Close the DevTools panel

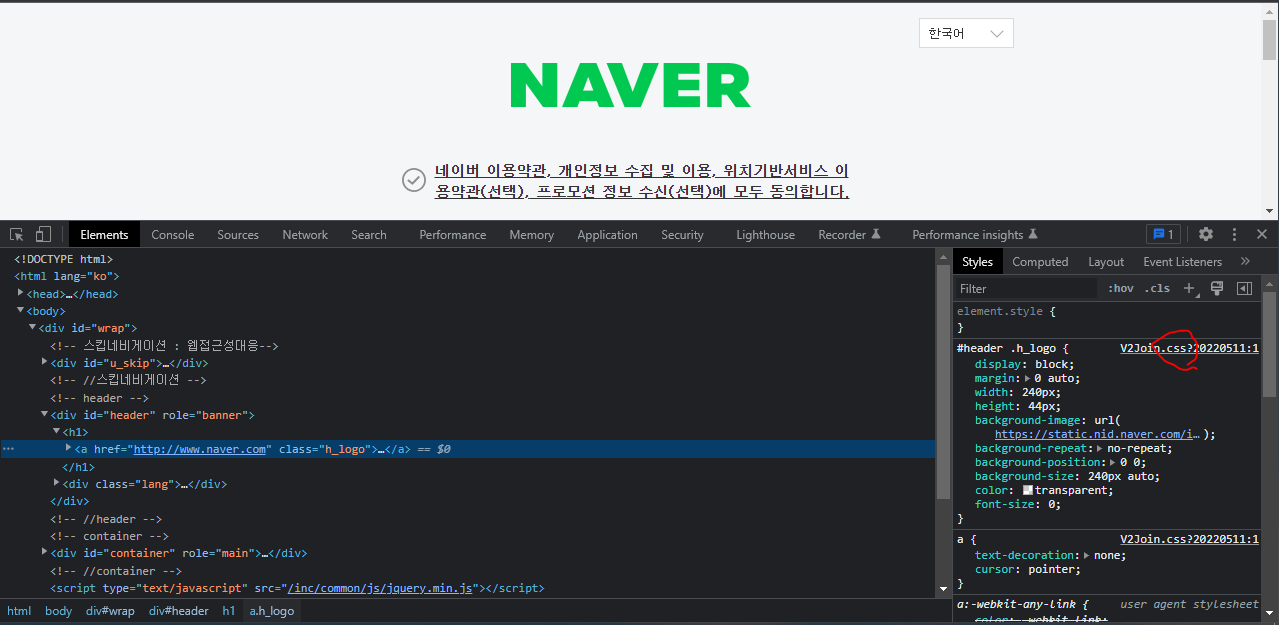pyautogui.click(x=1262, y=234)
